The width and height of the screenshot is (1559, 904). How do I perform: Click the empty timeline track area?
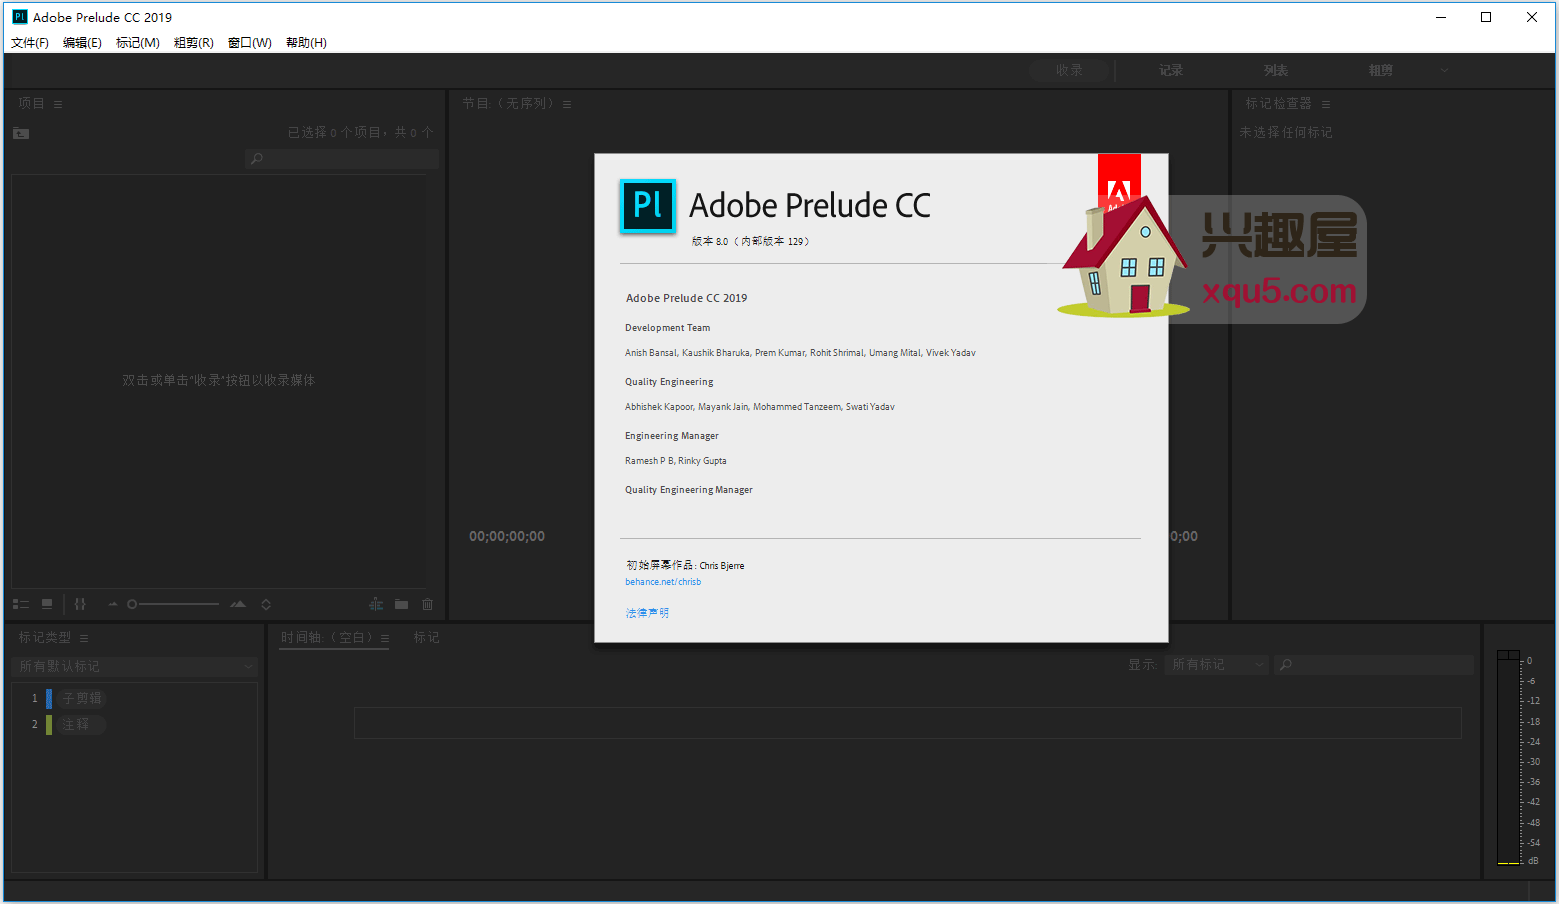point(908,723)
